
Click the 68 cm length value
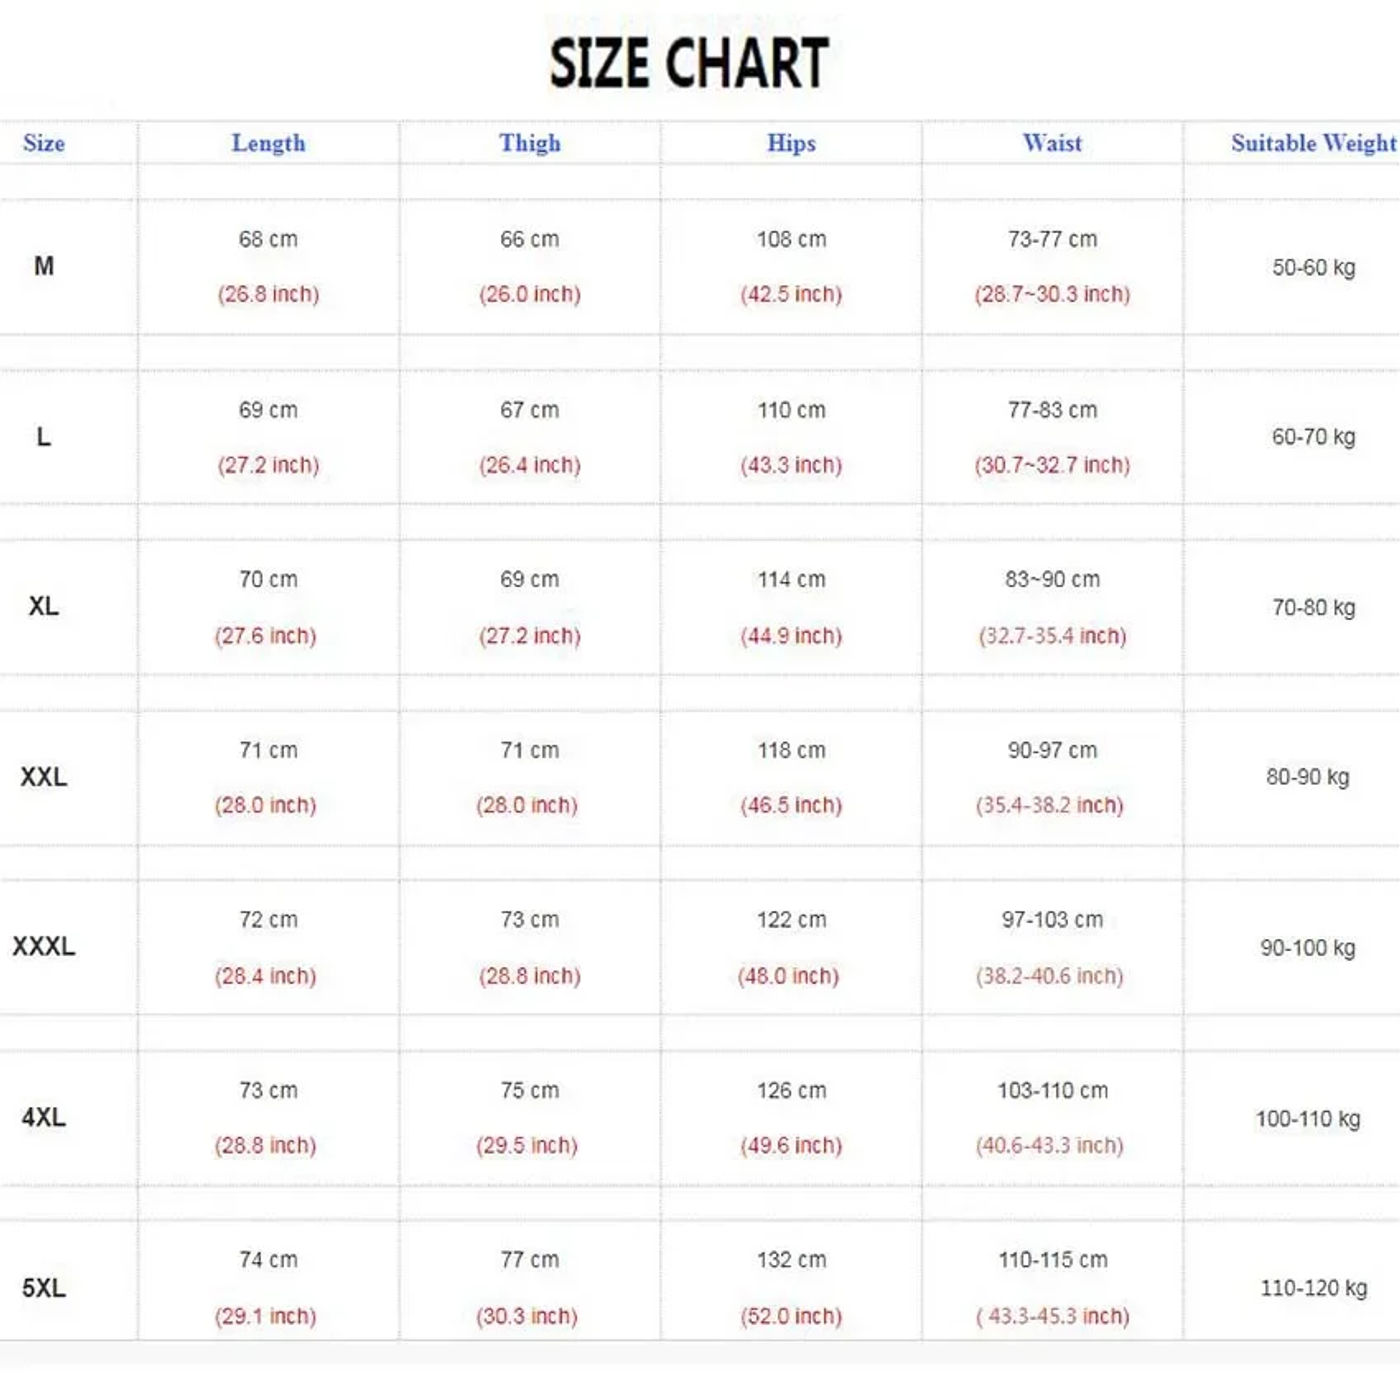click(x=268, y=240)
